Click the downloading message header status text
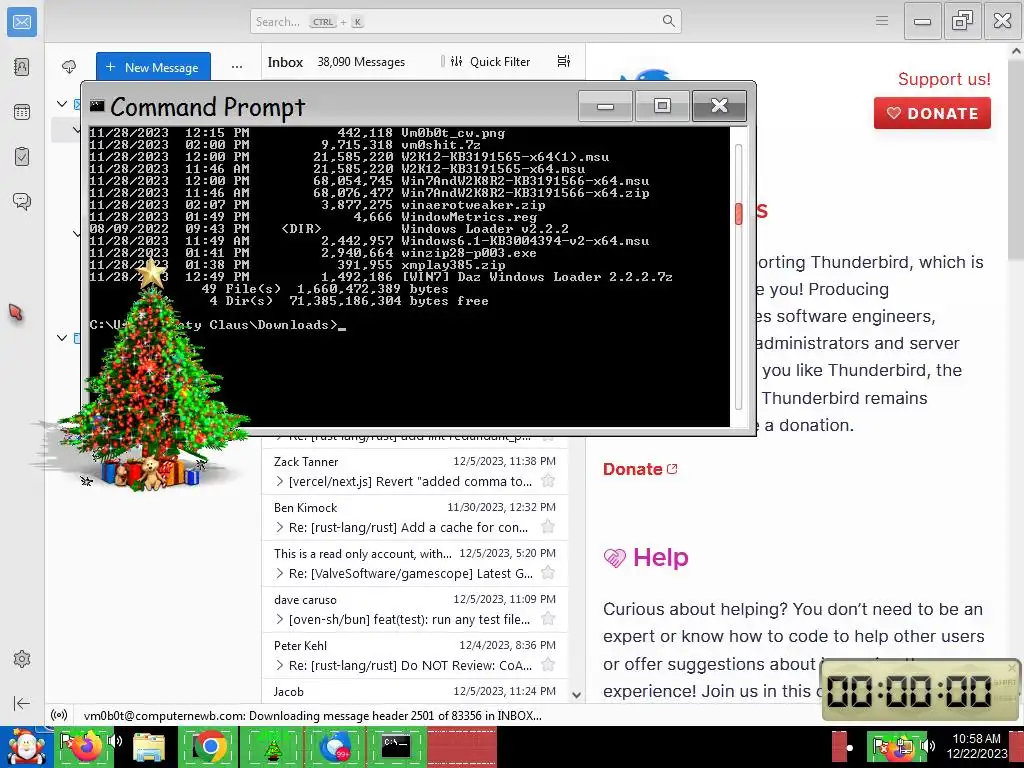Screen dimensions: 1024x768 pyautogui.click(x=313, y=716)
